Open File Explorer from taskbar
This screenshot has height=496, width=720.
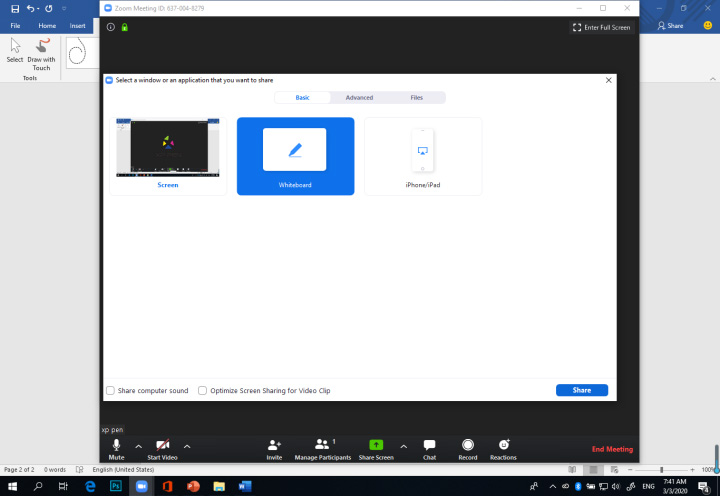click(219, 486)
